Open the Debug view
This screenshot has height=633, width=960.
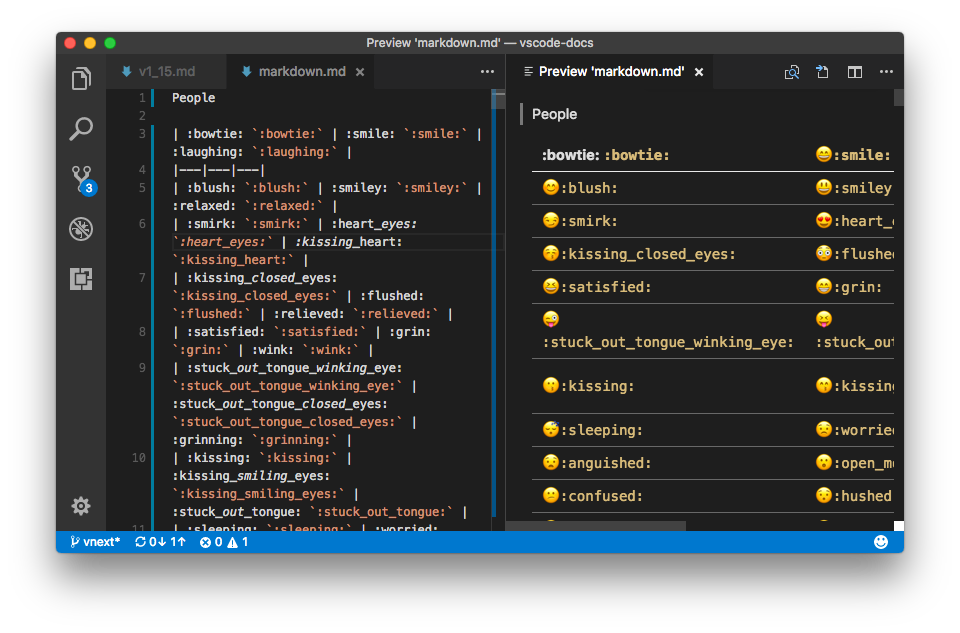click(x=80, y=229)
